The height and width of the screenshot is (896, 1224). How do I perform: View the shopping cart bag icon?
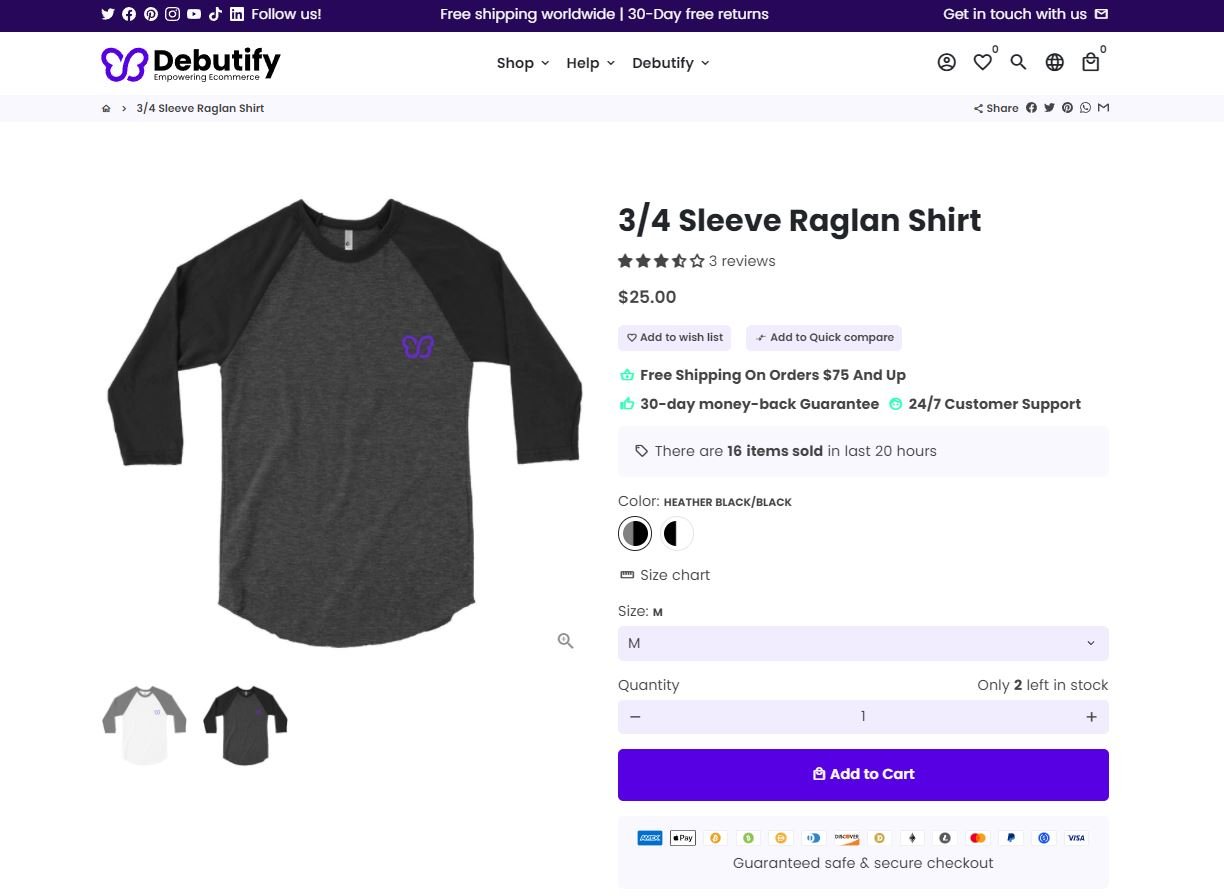click(x=1090, y=62)
